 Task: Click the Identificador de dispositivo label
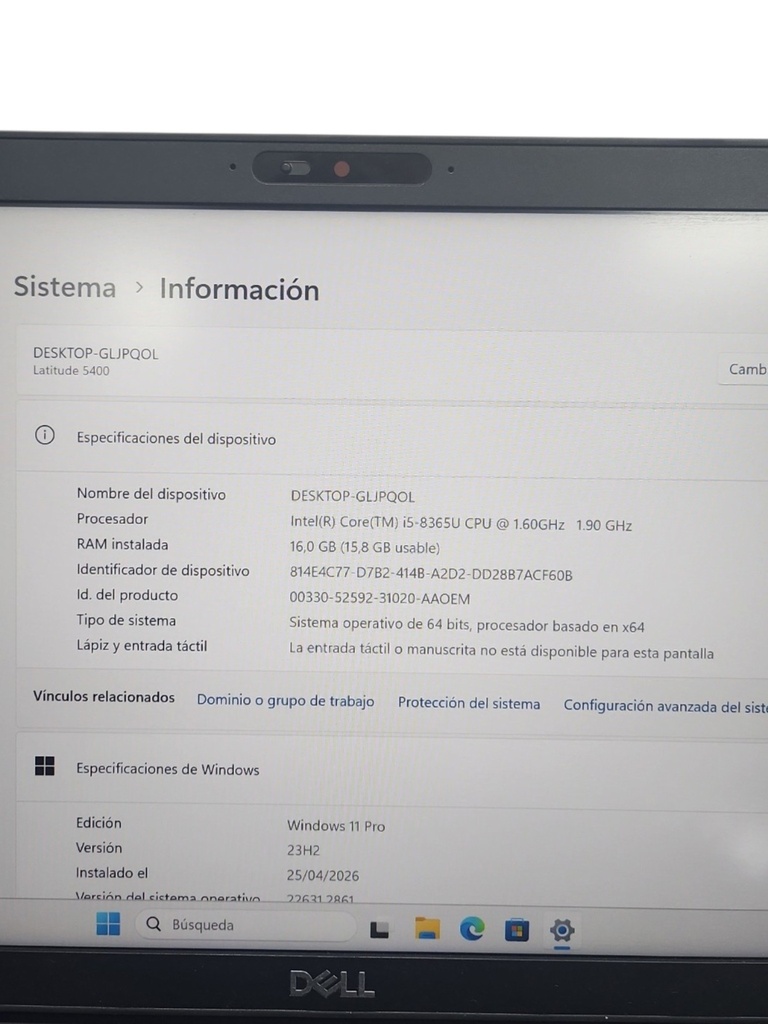tap(163, 570)
